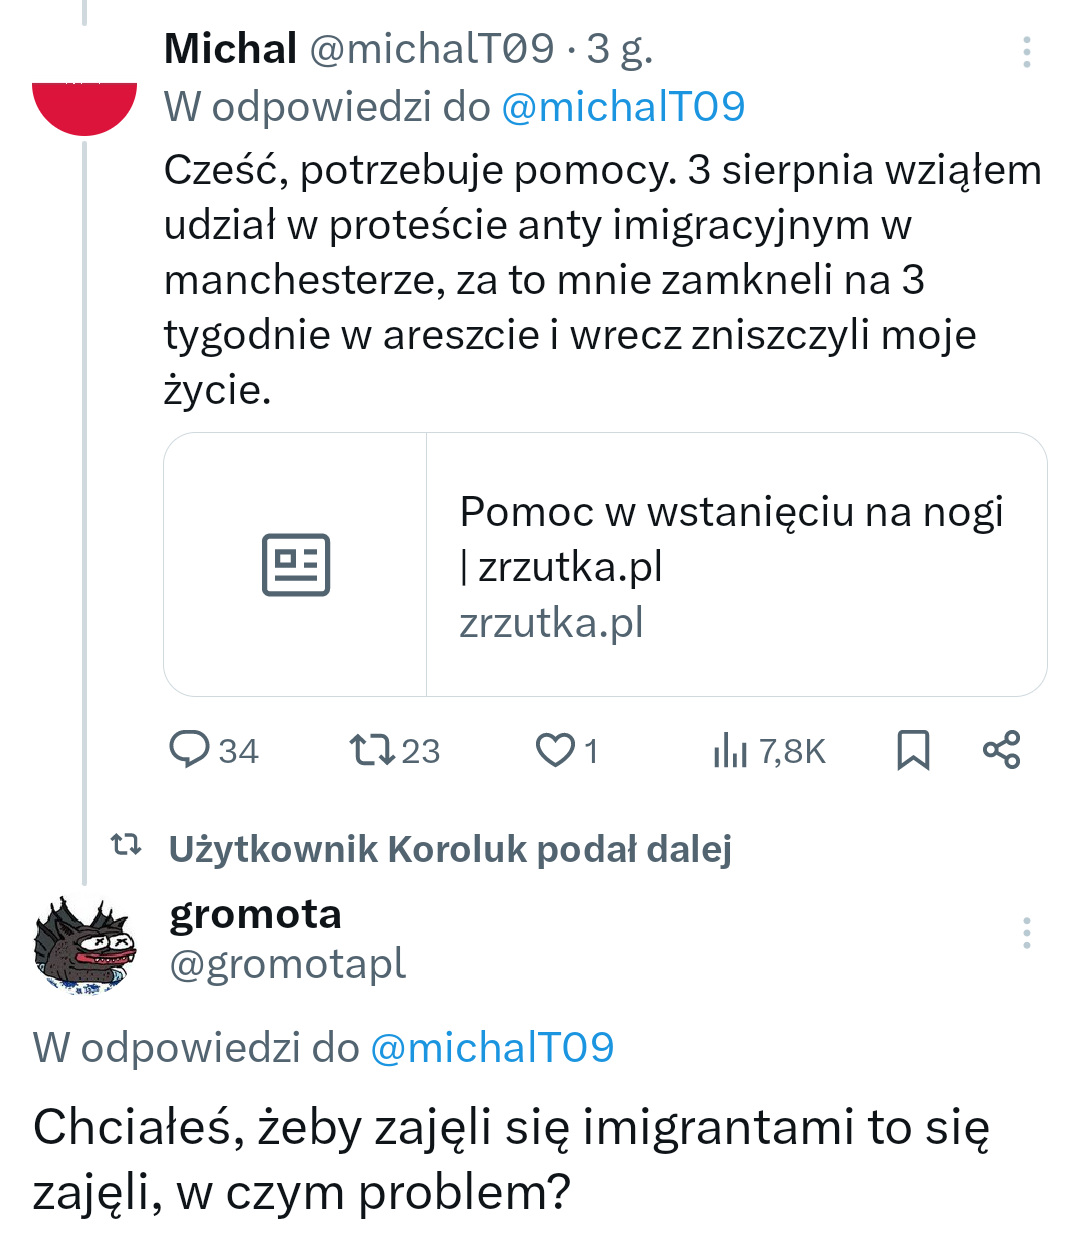Image resolution: width=1080 pixels, height=1241 pixels.
Task: Open Koroluk's repost notice label
Action: coord(450,849)
